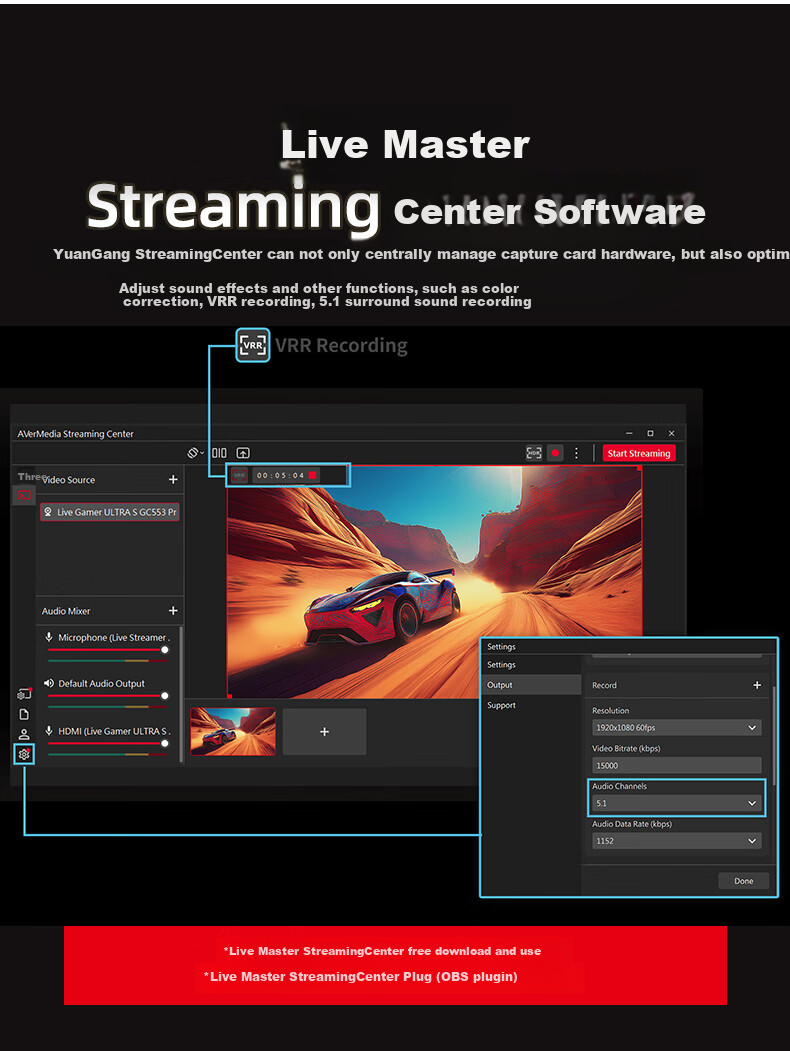Open the rotate orientation tool in the top toolbar
The width and height of the screenshot is (790, 1051).
195,453
